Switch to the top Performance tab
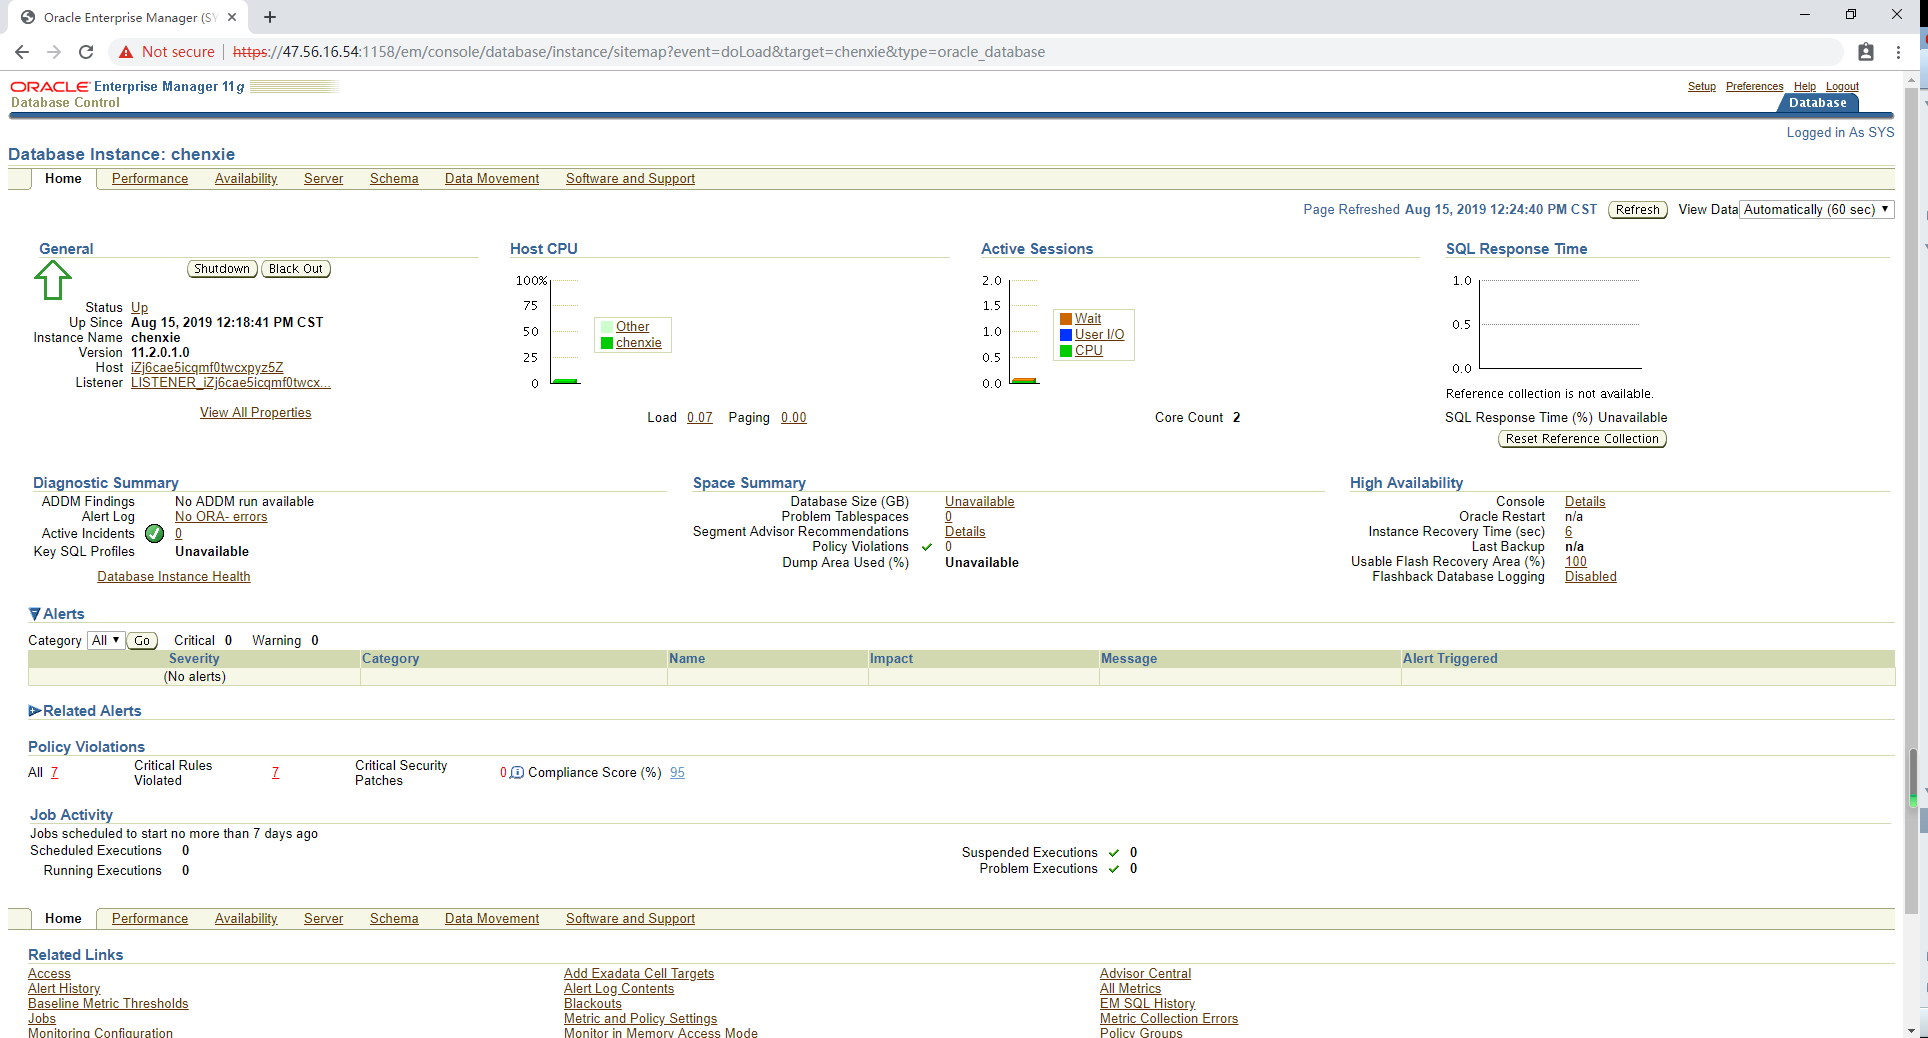 [x=150, y=179]
